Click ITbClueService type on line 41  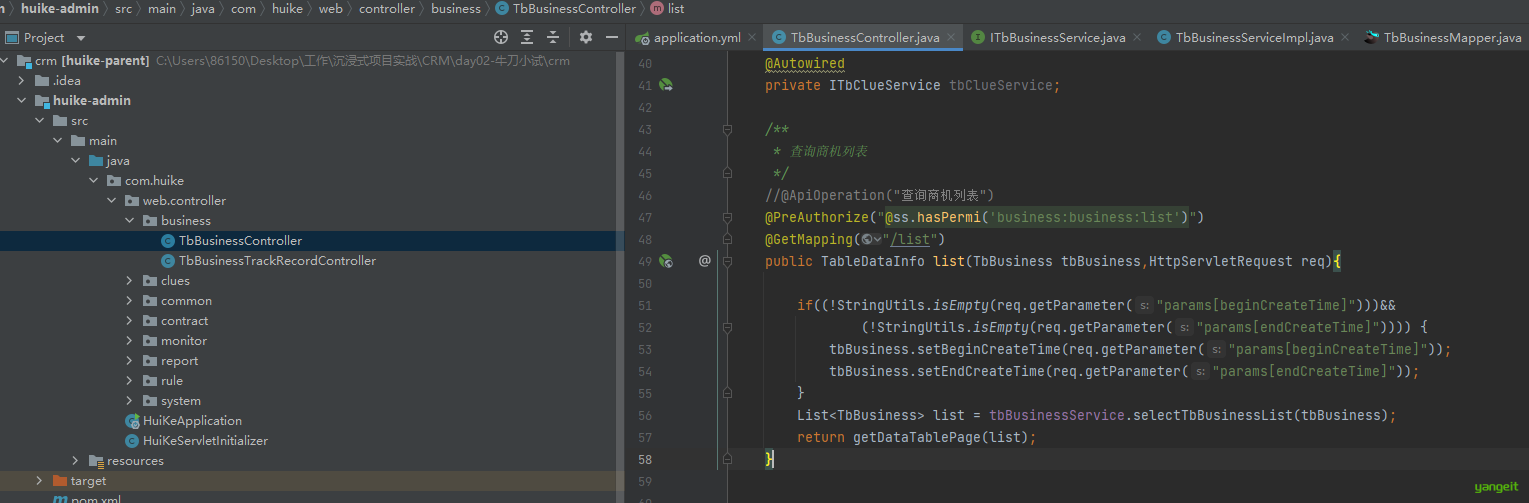[x=885, y=85]
